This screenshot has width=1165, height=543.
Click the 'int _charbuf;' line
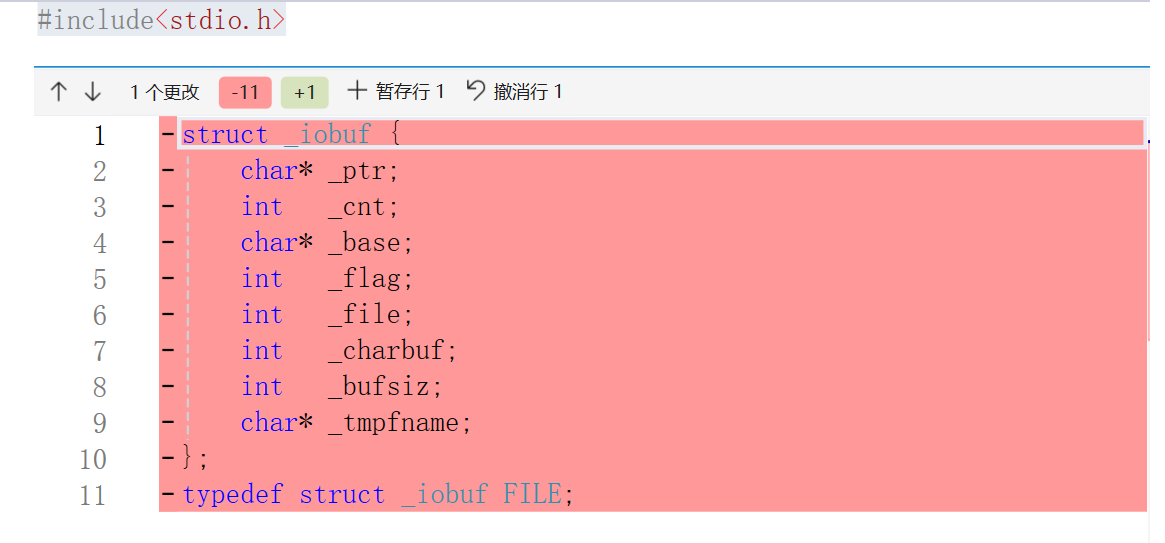(x=349, y=351)
